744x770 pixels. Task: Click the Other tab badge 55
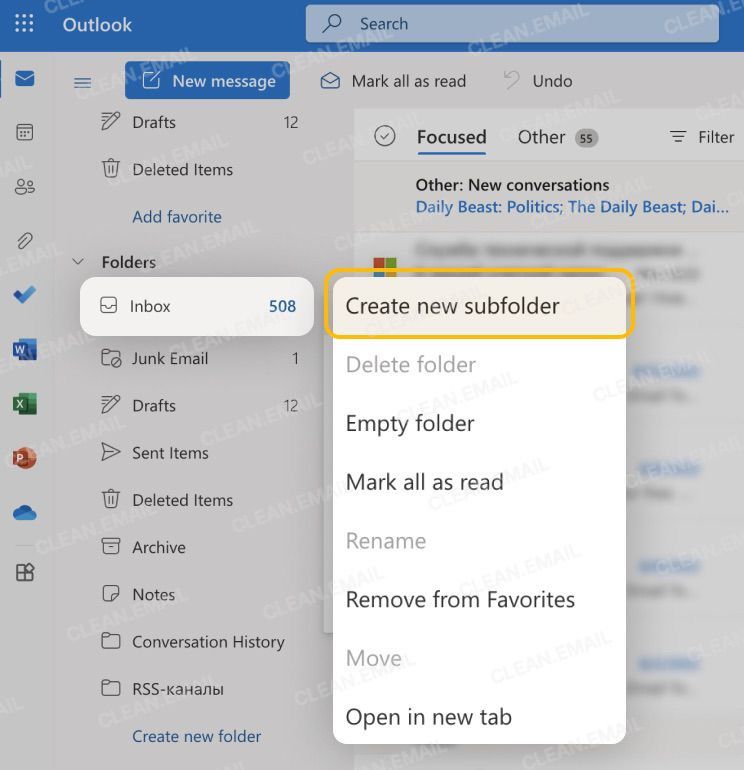click(586, 138)
